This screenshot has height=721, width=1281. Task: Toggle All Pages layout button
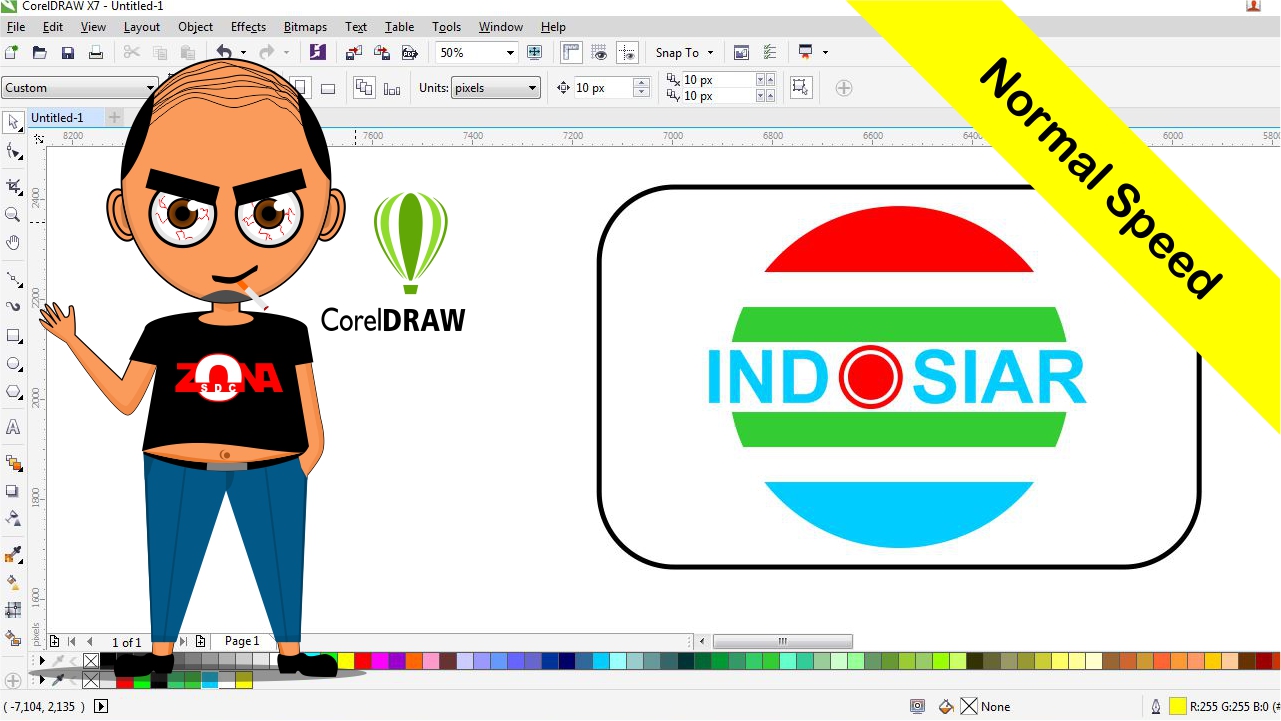(x=364, y=88)
